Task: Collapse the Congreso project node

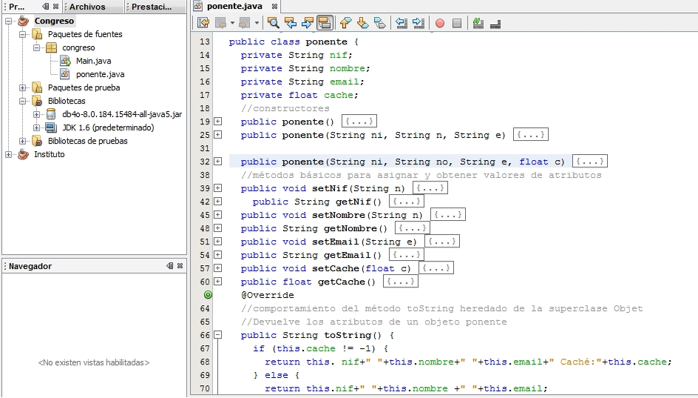Action: 8,21
